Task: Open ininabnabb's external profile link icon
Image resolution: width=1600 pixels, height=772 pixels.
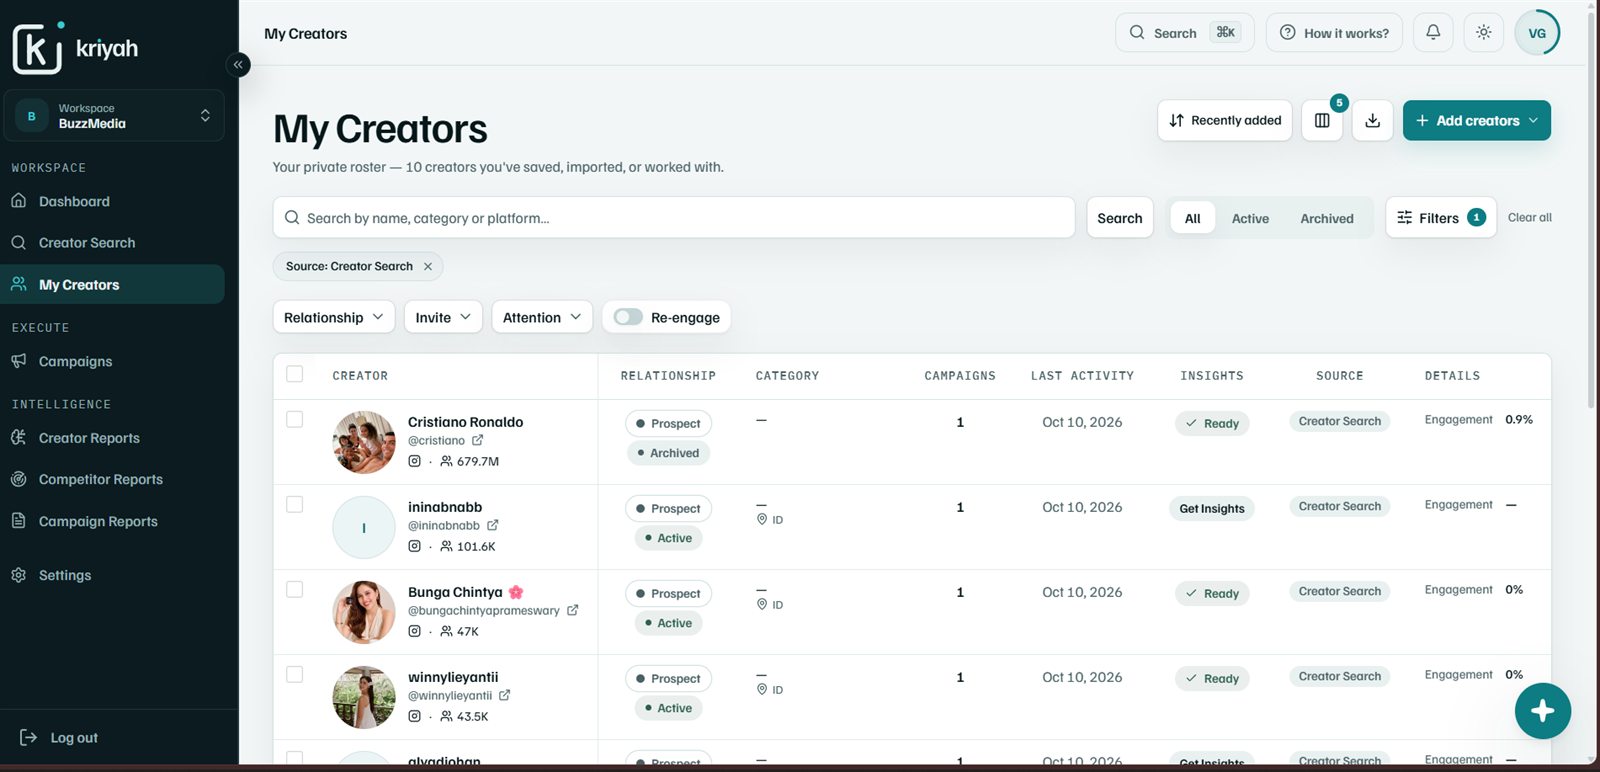Action: [493, 525]
